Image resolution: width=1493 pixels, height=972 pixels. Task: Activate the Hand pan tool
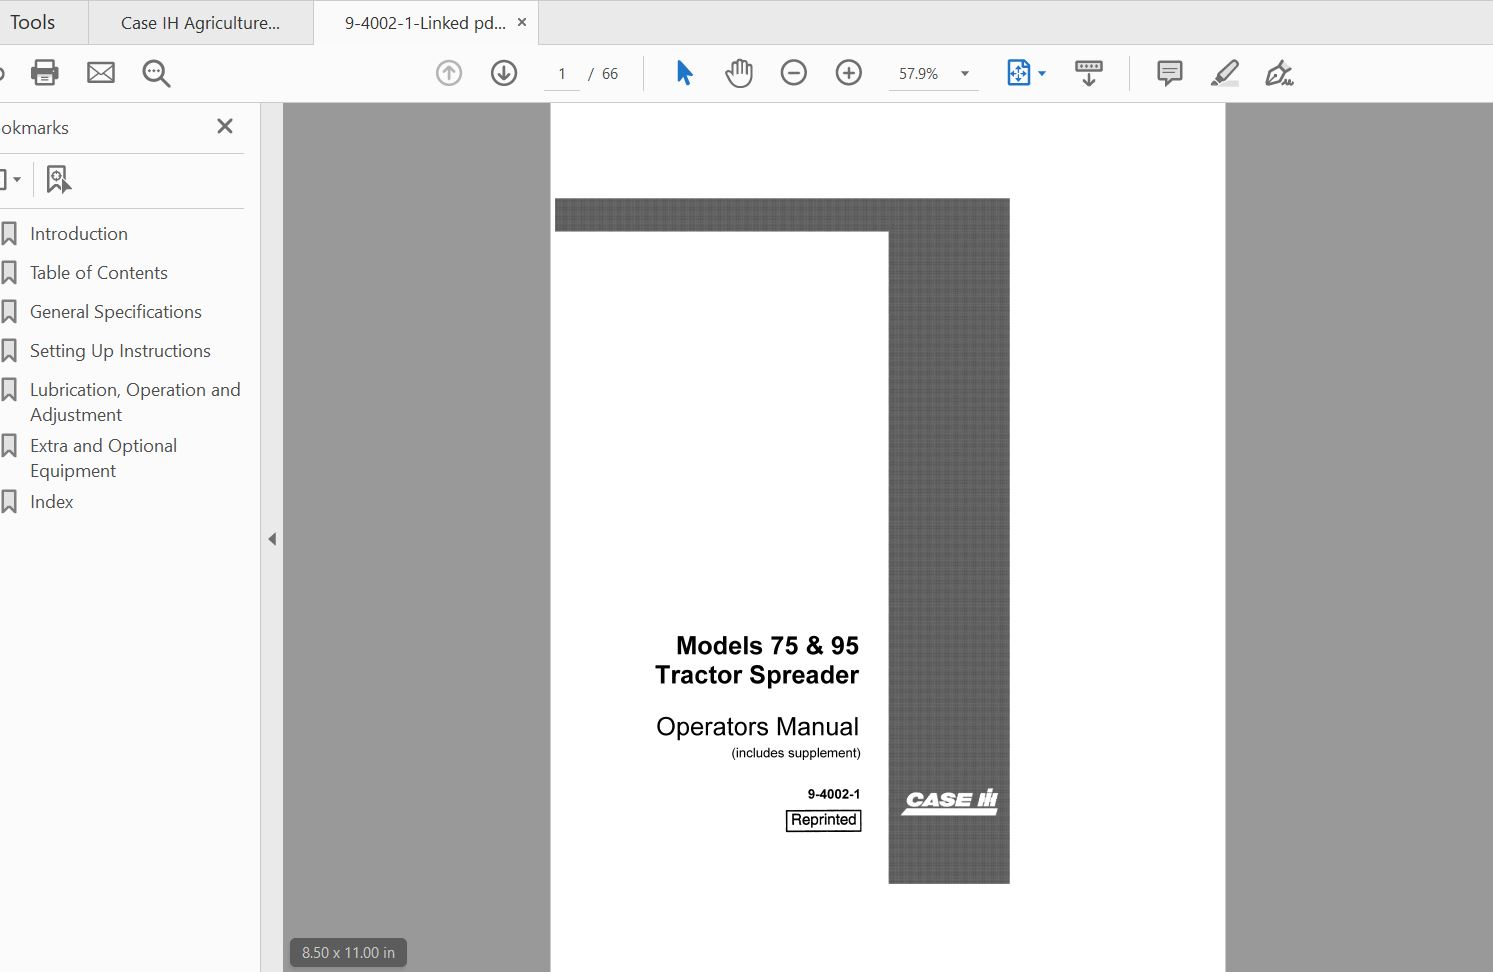pyautogui.click(x=739, y=73)
